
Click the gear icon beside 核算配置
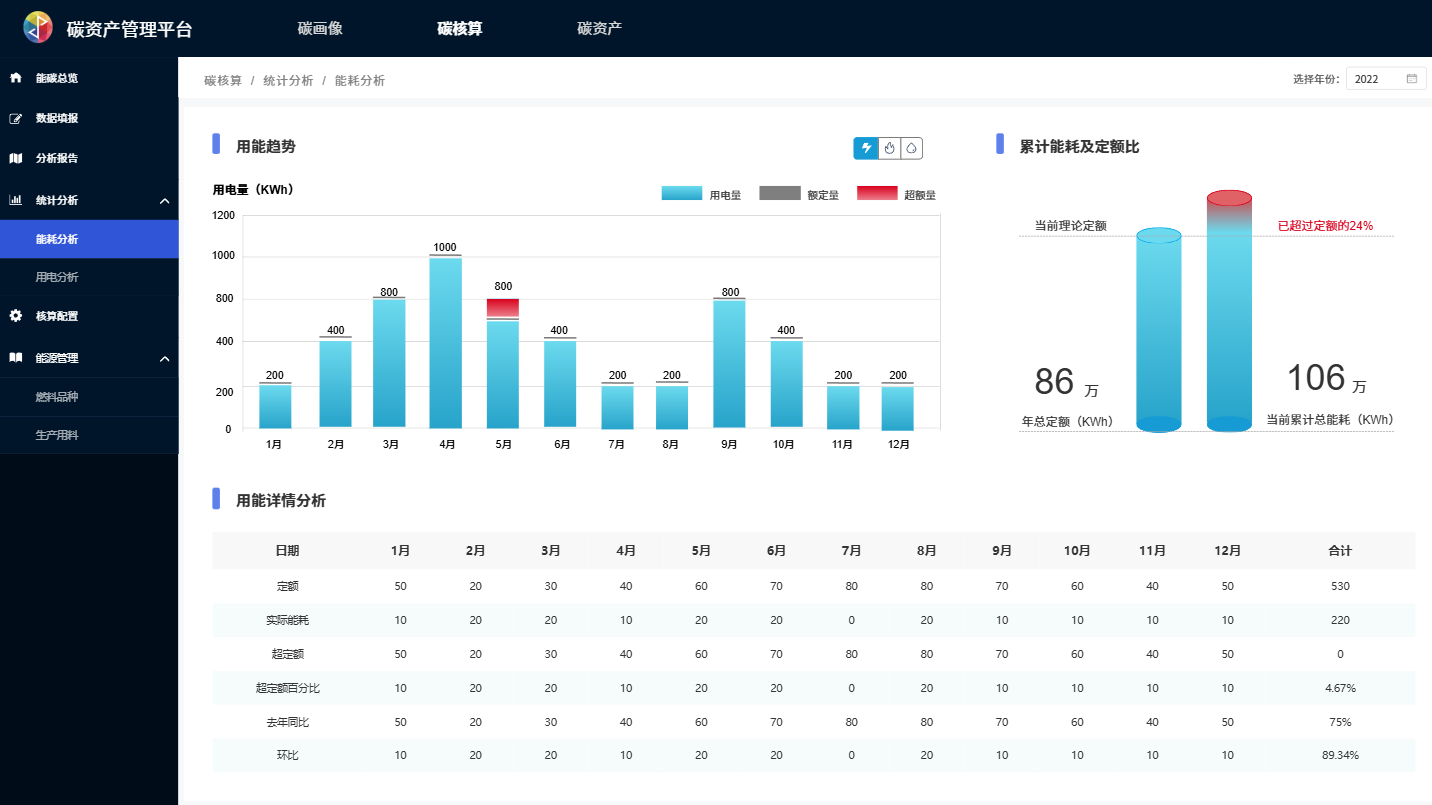tap(16, 316)
